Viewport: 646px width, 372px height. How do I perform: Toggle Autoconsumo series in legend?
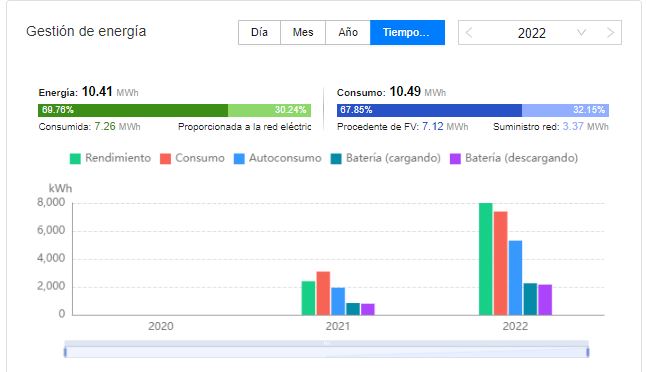[278, 158]
